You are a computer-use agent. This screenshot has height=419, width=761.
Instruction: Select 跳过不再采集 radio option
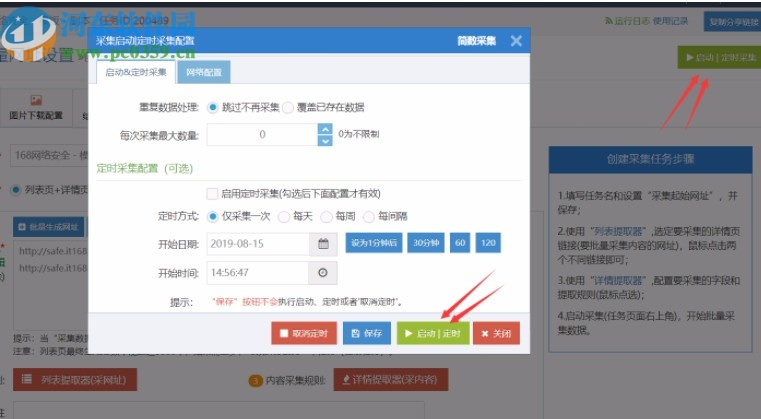[213, 107]
